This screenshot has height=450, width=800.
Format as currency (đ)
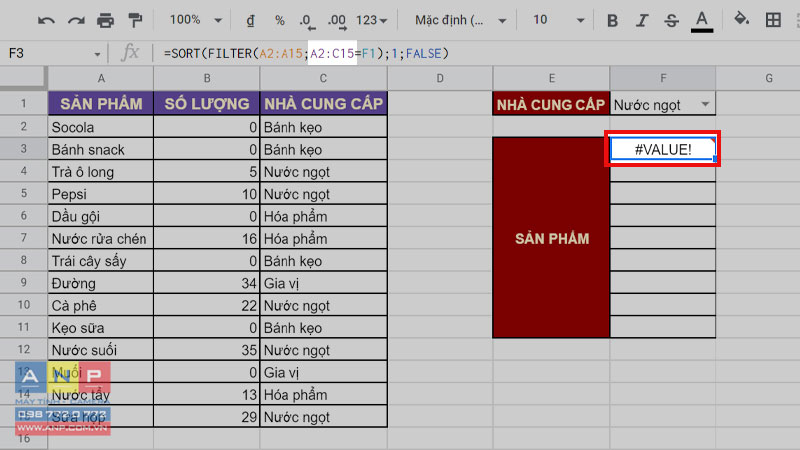251,20
